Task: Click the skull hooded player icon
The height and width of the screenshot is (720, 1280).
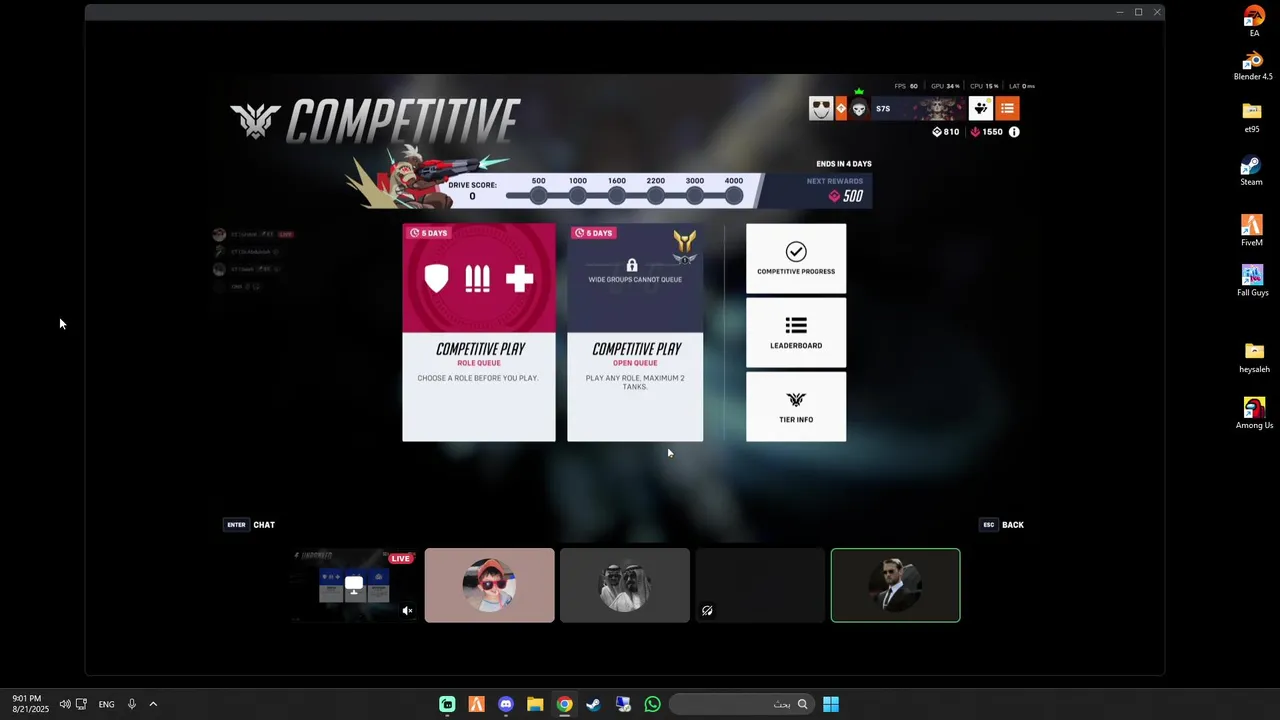Action: 859,108
